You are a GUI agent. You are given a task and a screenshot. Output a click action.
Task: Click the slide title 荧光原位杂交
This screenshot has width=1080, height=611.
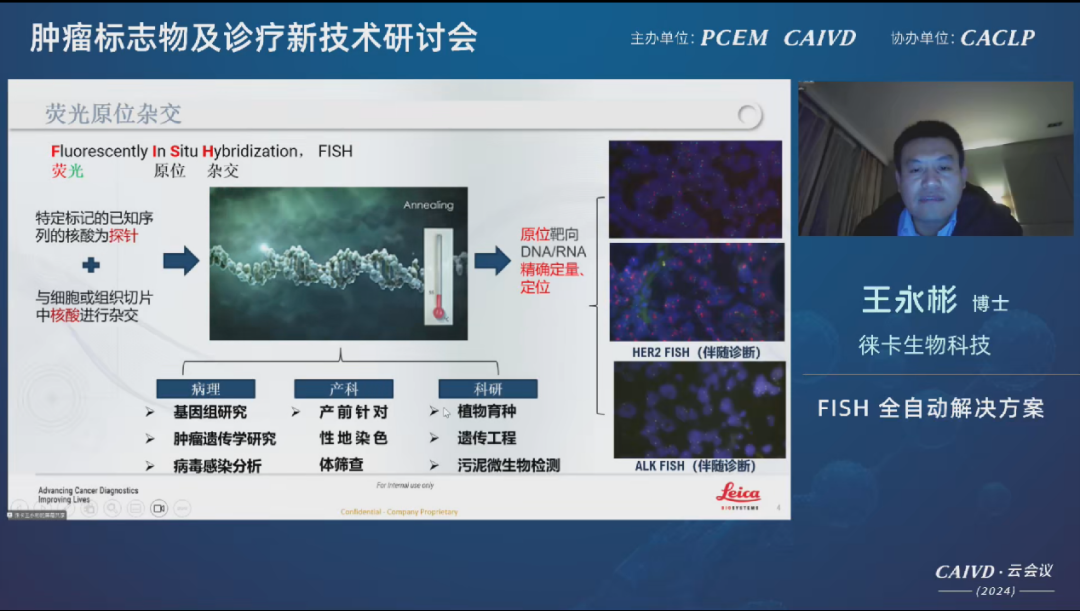[113, 114]
